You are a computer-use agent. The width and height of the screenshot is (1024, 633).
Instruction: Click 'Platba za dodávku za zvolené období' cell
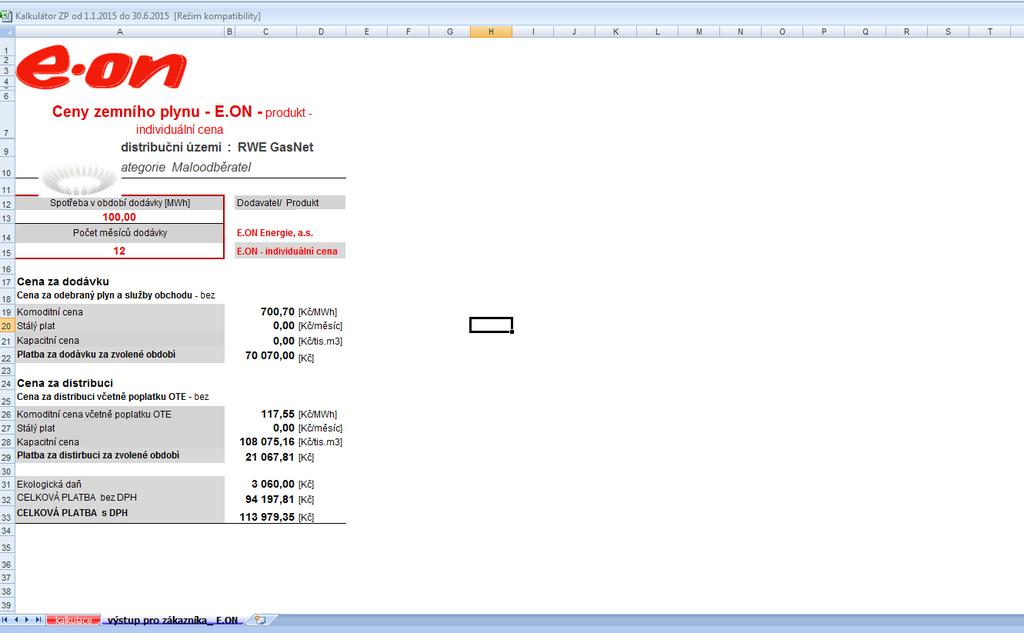pyautogui.click(x=120, y=355)
